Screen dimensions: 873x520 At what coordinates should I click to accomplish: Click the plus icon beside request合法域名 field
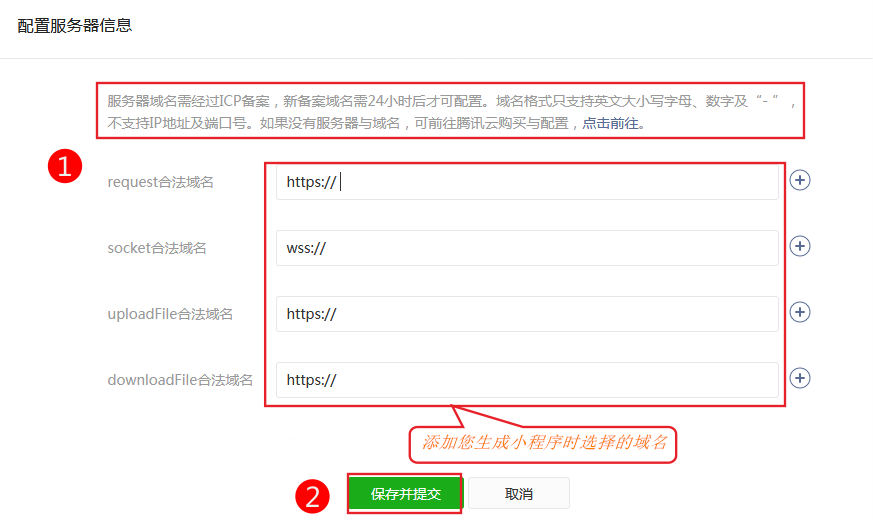(800, 180)
